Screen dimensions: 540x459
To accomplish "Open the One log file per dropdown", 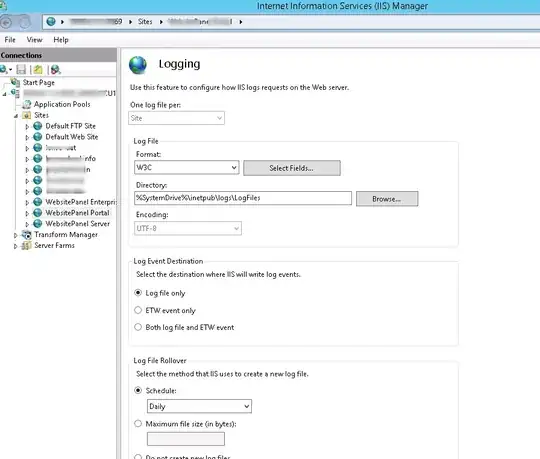I will coord(176,118).
